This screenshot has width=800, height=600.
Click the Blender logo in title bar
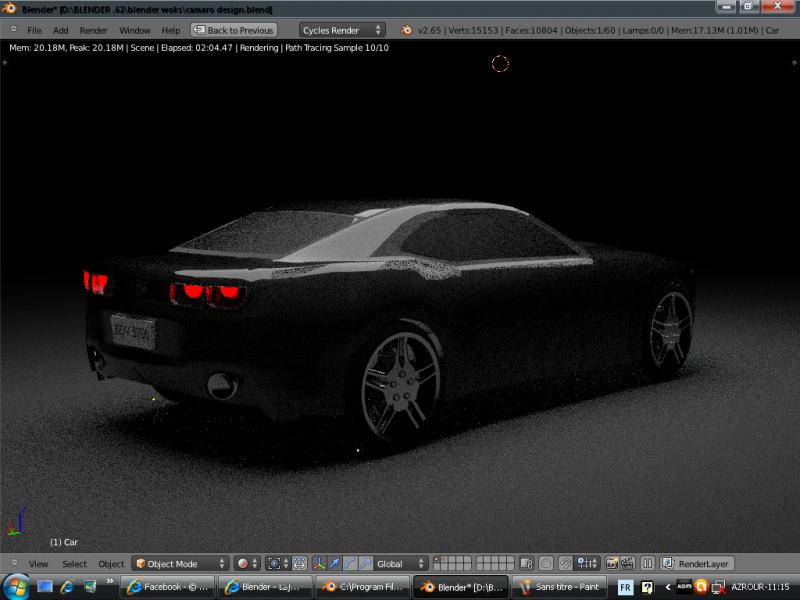tap(9, 9)
